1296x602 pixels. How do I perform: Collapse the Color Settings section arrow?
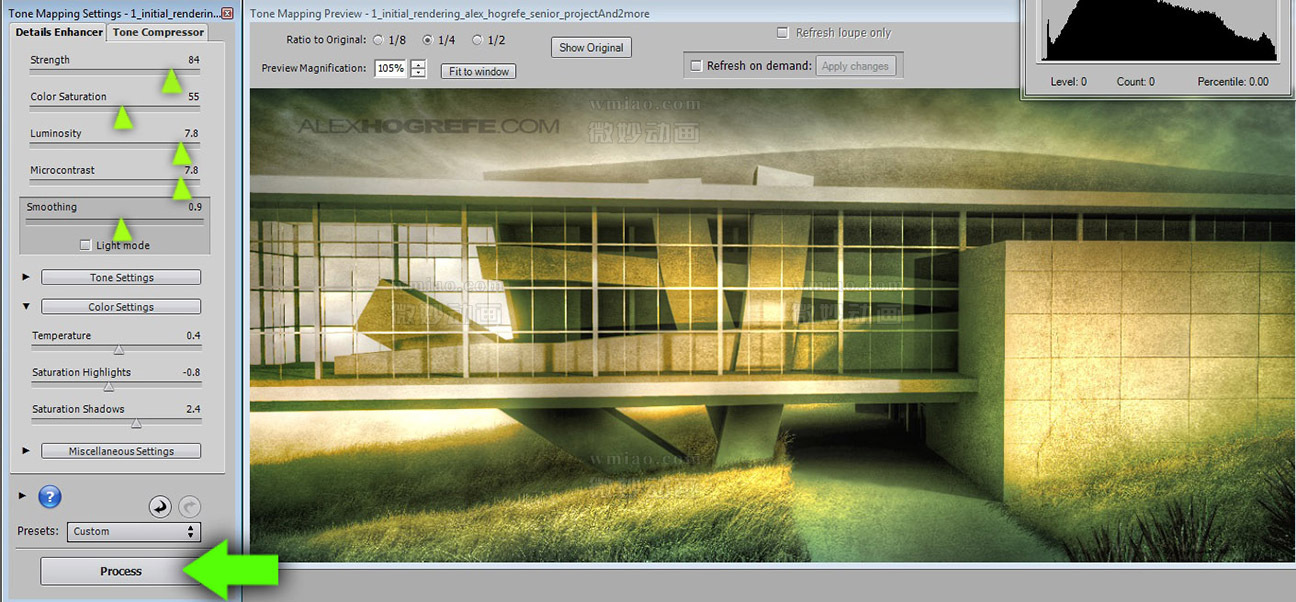26,307
